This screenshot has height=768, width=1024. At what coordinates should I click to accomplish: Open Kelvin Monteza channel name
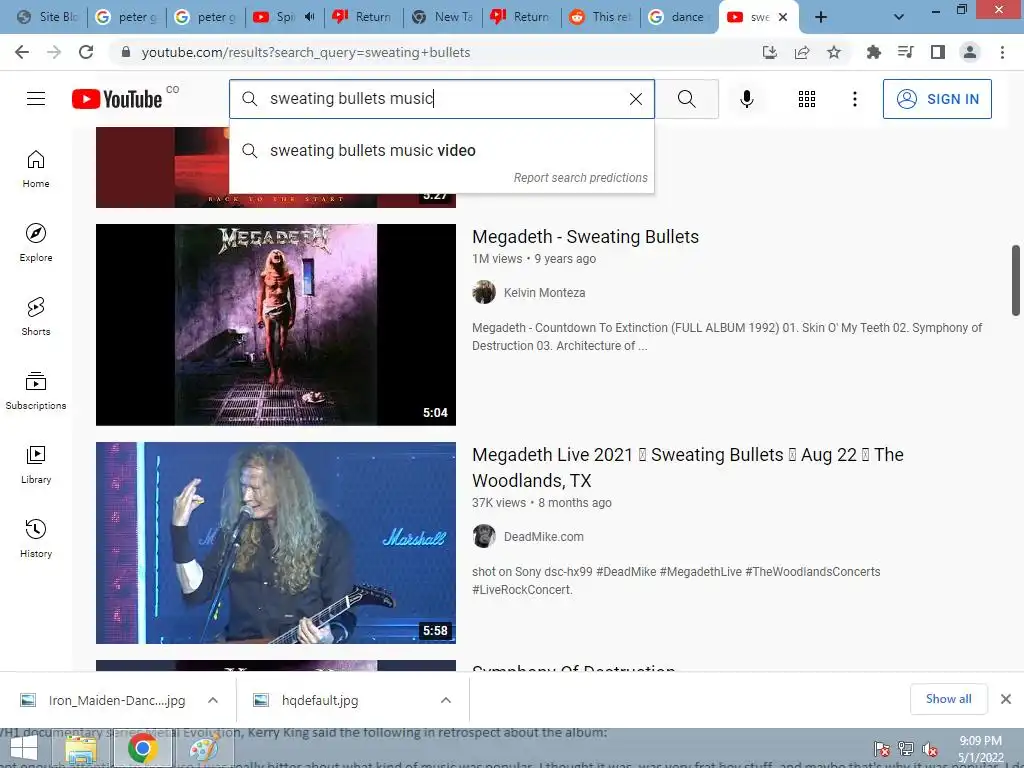[x=544, y=293]
